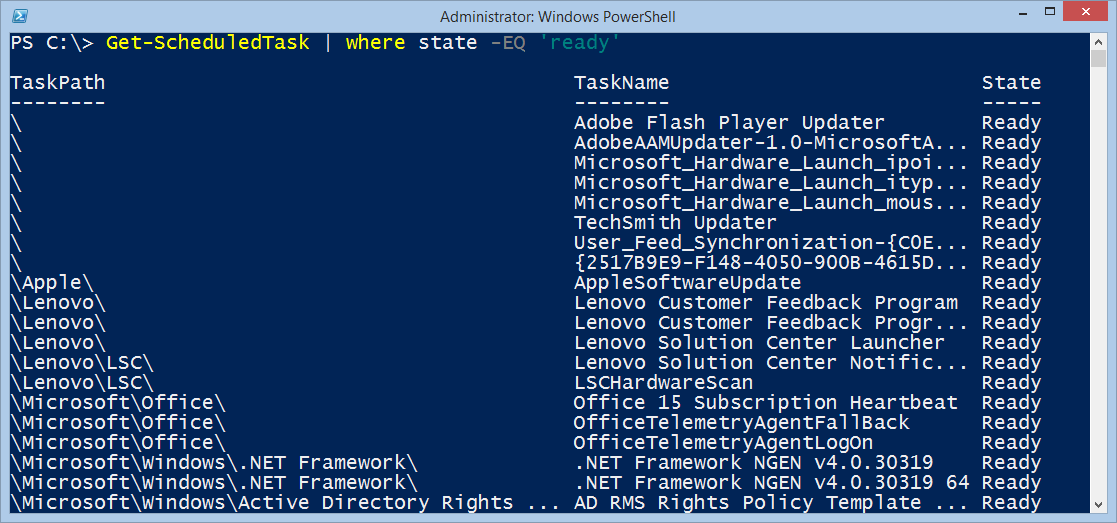Select the Adobe Flash Player Updater entry
Viewport: 1117px width, 523px height.
[x=729, y=123]
